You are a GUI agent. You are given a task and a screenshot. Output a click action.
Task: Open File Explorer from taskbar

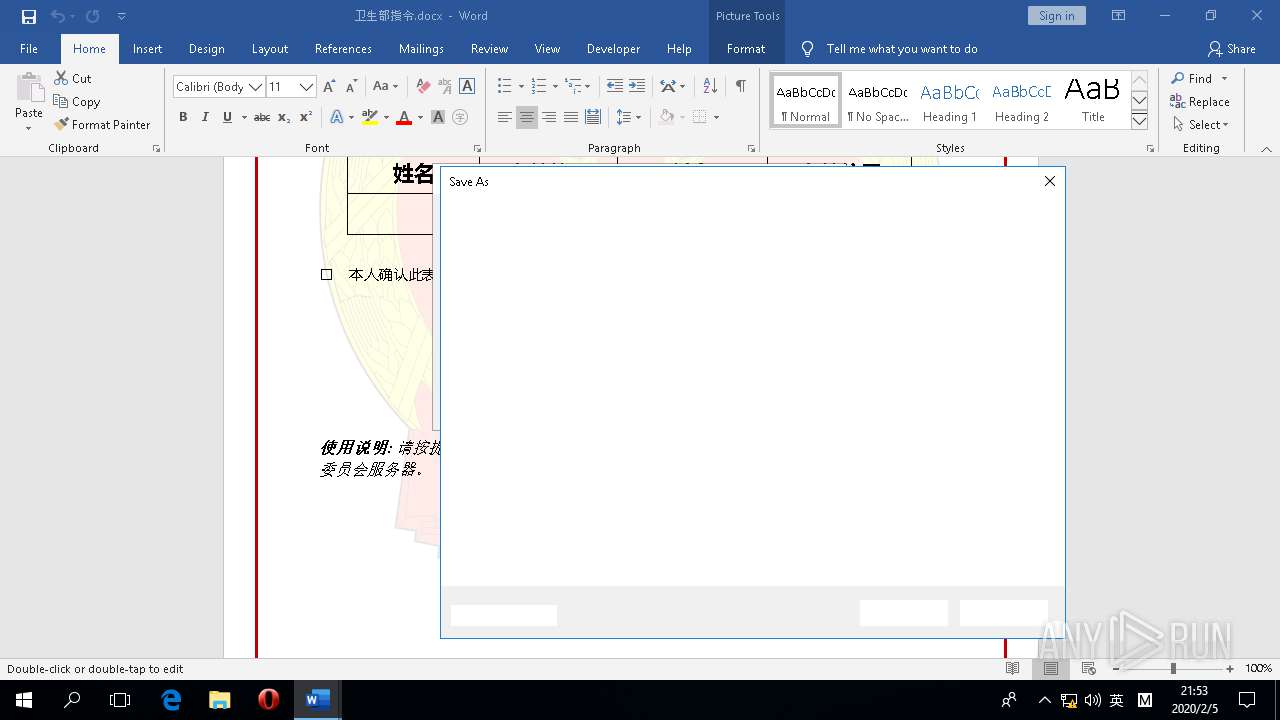pos(220,700)
